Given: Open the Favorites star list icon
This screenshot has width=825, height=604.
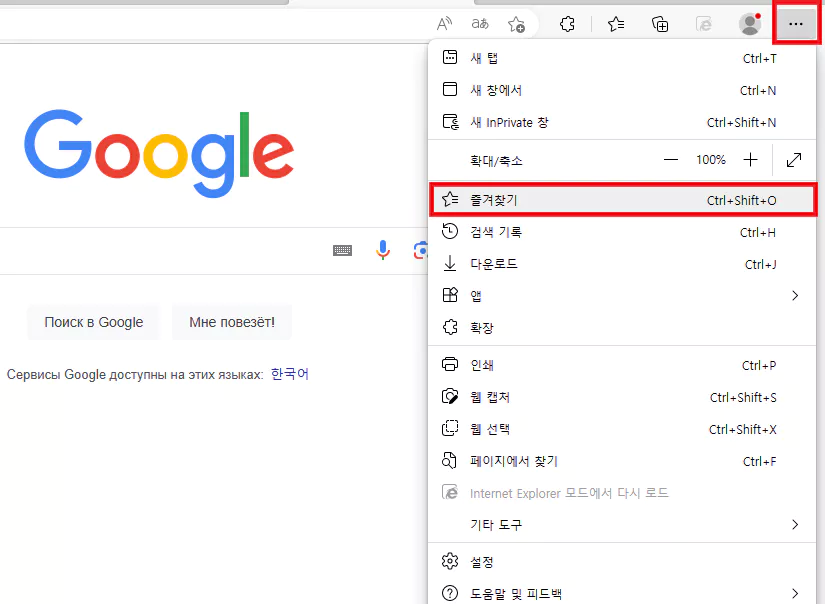Looking at the screenshot, I should (x=615, y=23).
